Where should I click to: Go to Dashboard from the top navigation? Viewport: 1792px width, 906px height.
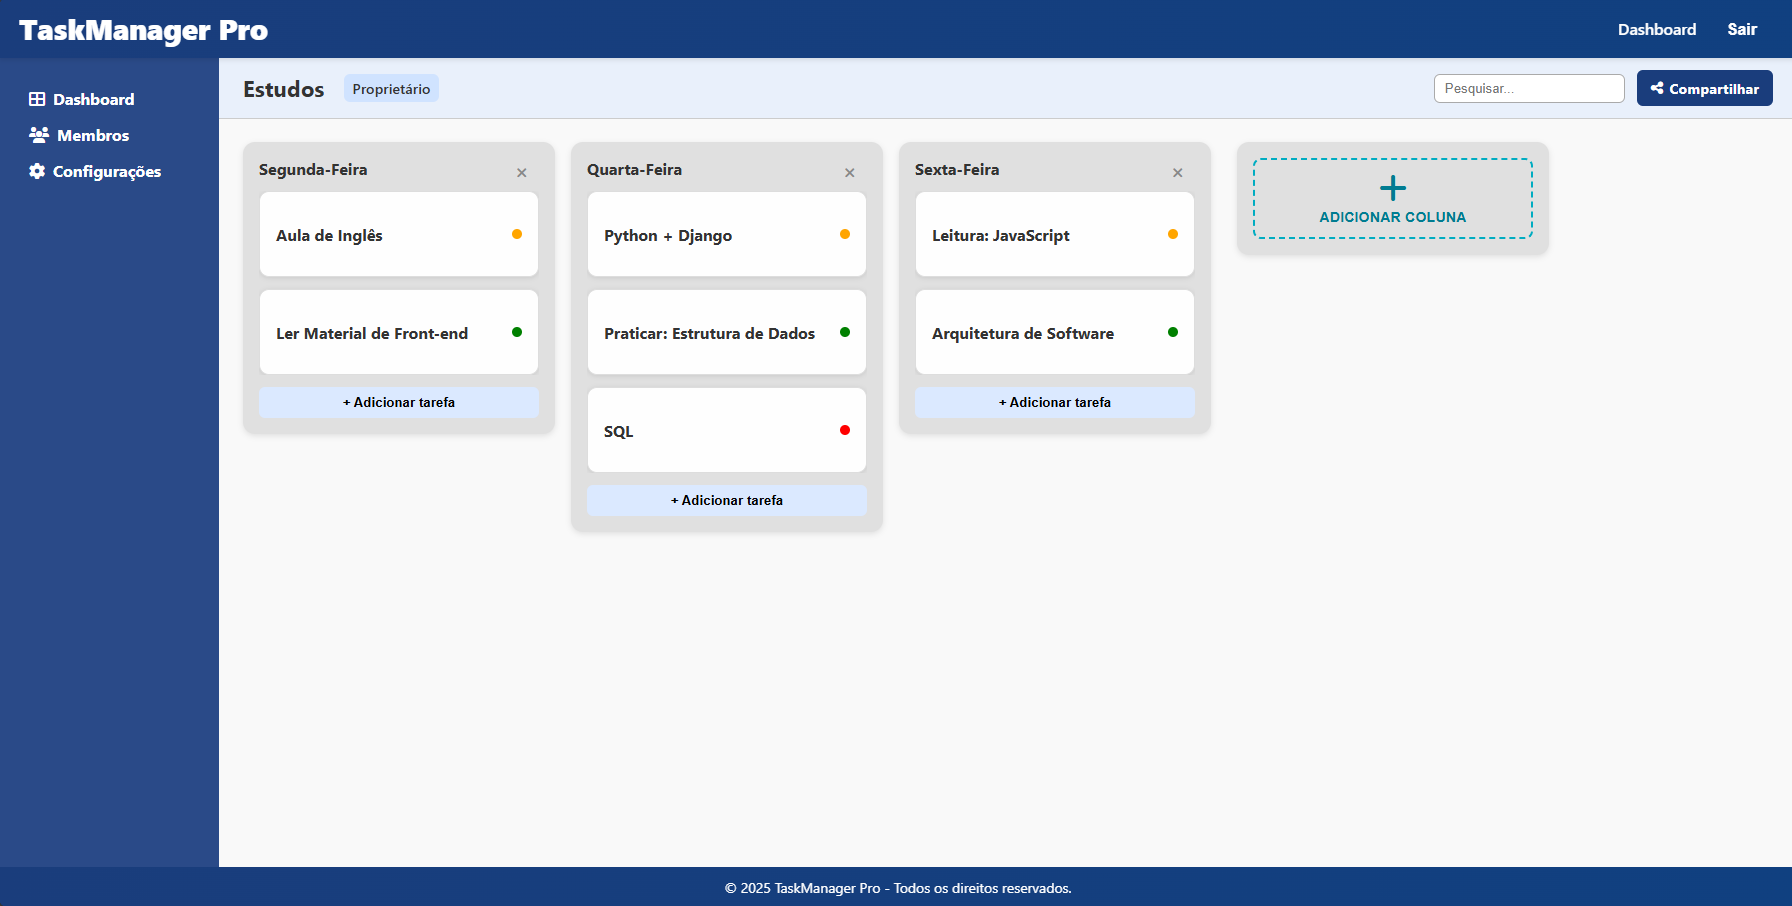(x=1657, y=29)
